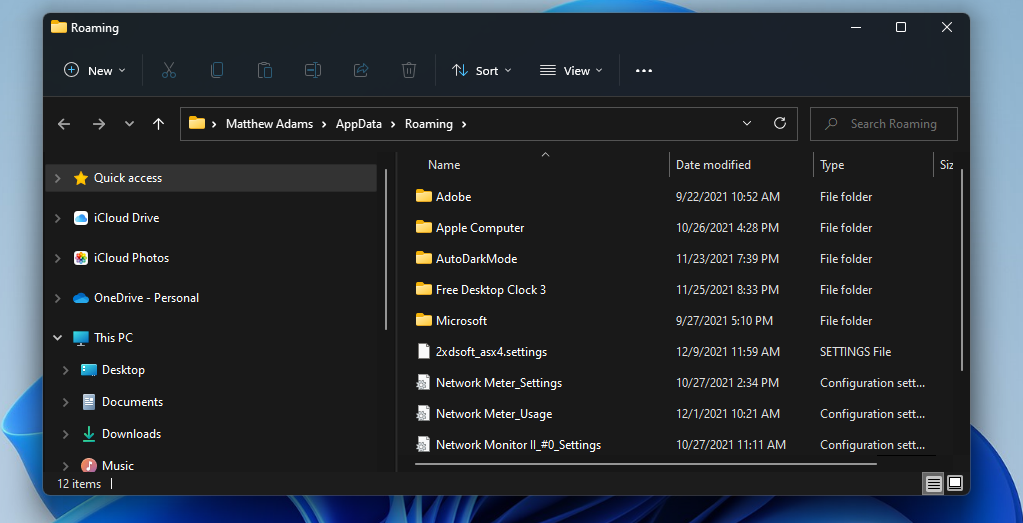
Task: Open the Sort dropdown
Action: pos(482,70)
